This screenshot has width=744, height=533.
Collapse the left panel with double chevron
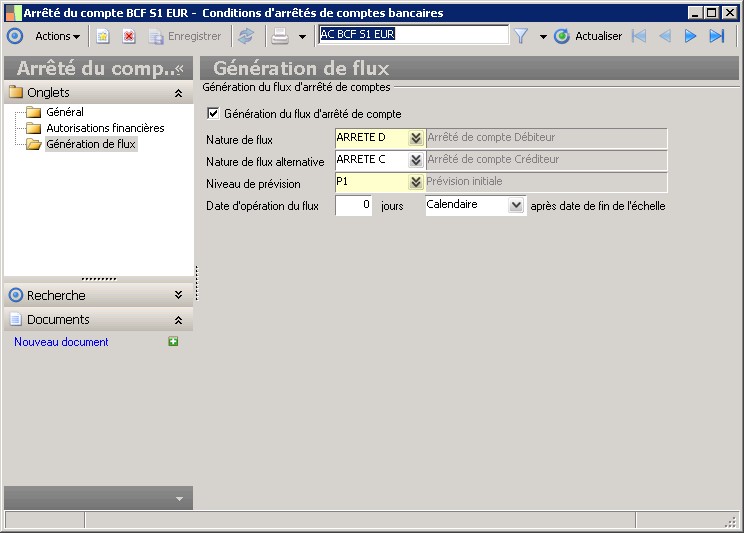pos(179,69)
